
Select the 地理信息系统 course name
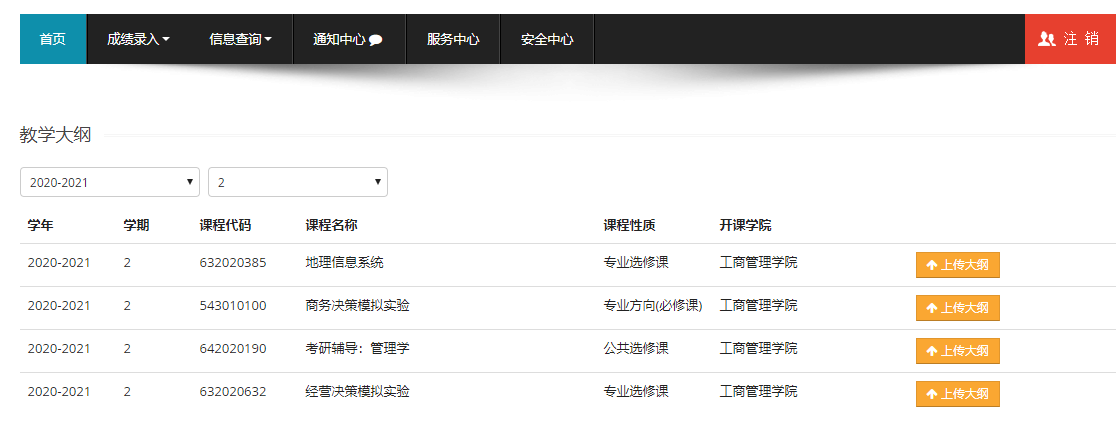click(x=344, y=263)
